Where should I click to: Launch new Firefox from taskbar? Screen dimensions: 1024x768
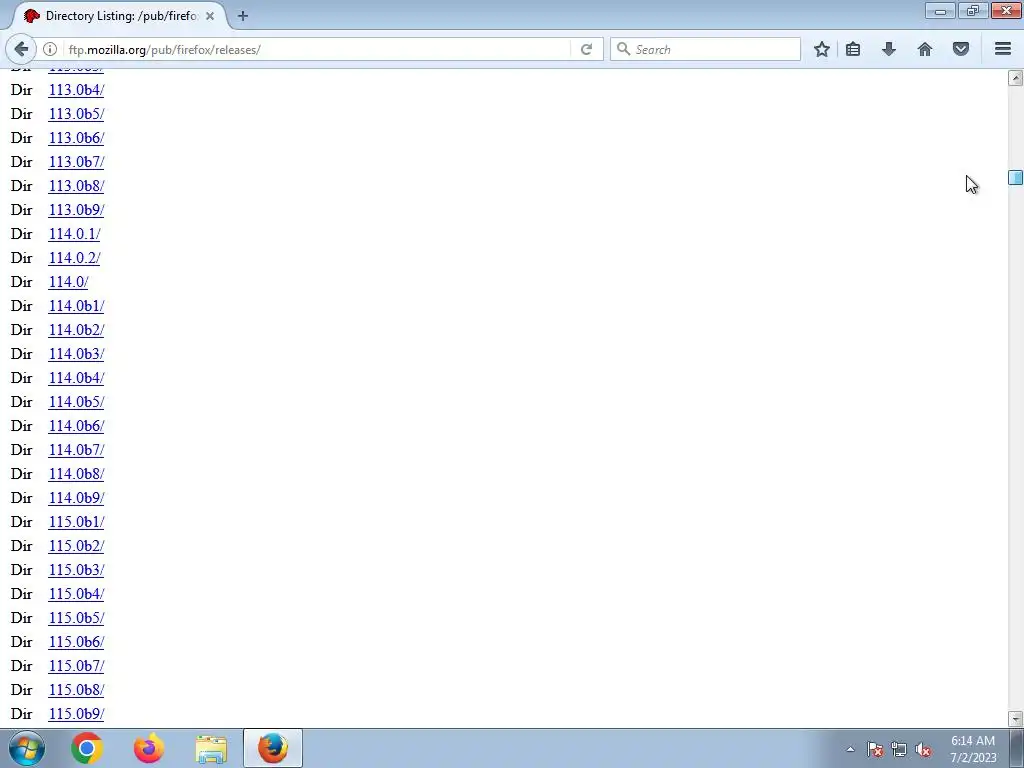(149, 748)
